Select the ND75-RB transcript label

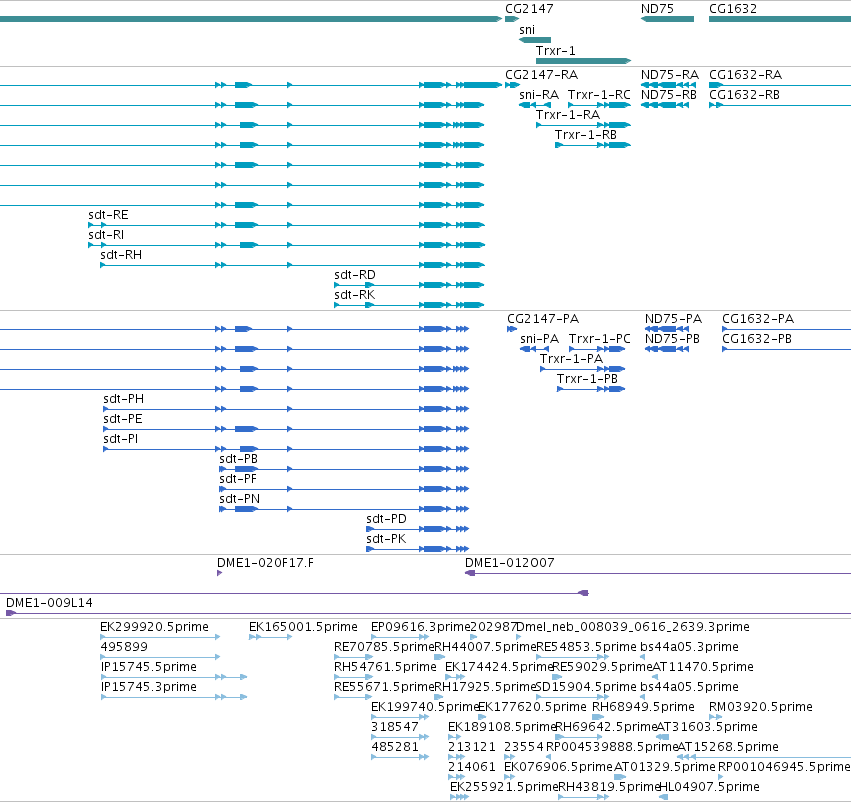coord(669,95)
